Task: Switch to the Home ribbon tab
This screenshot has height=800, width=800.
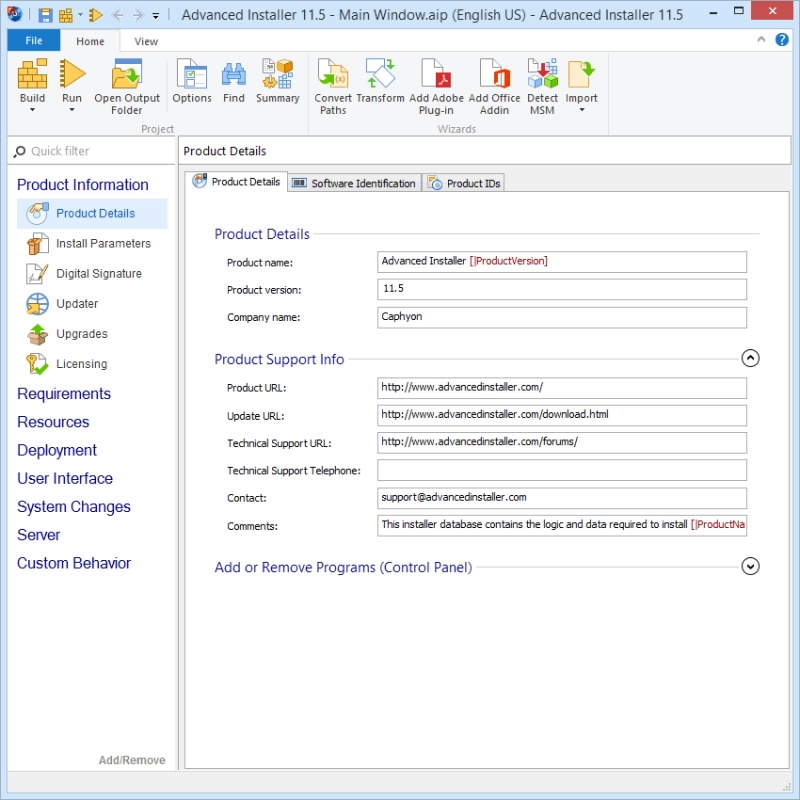Action: 90,41
